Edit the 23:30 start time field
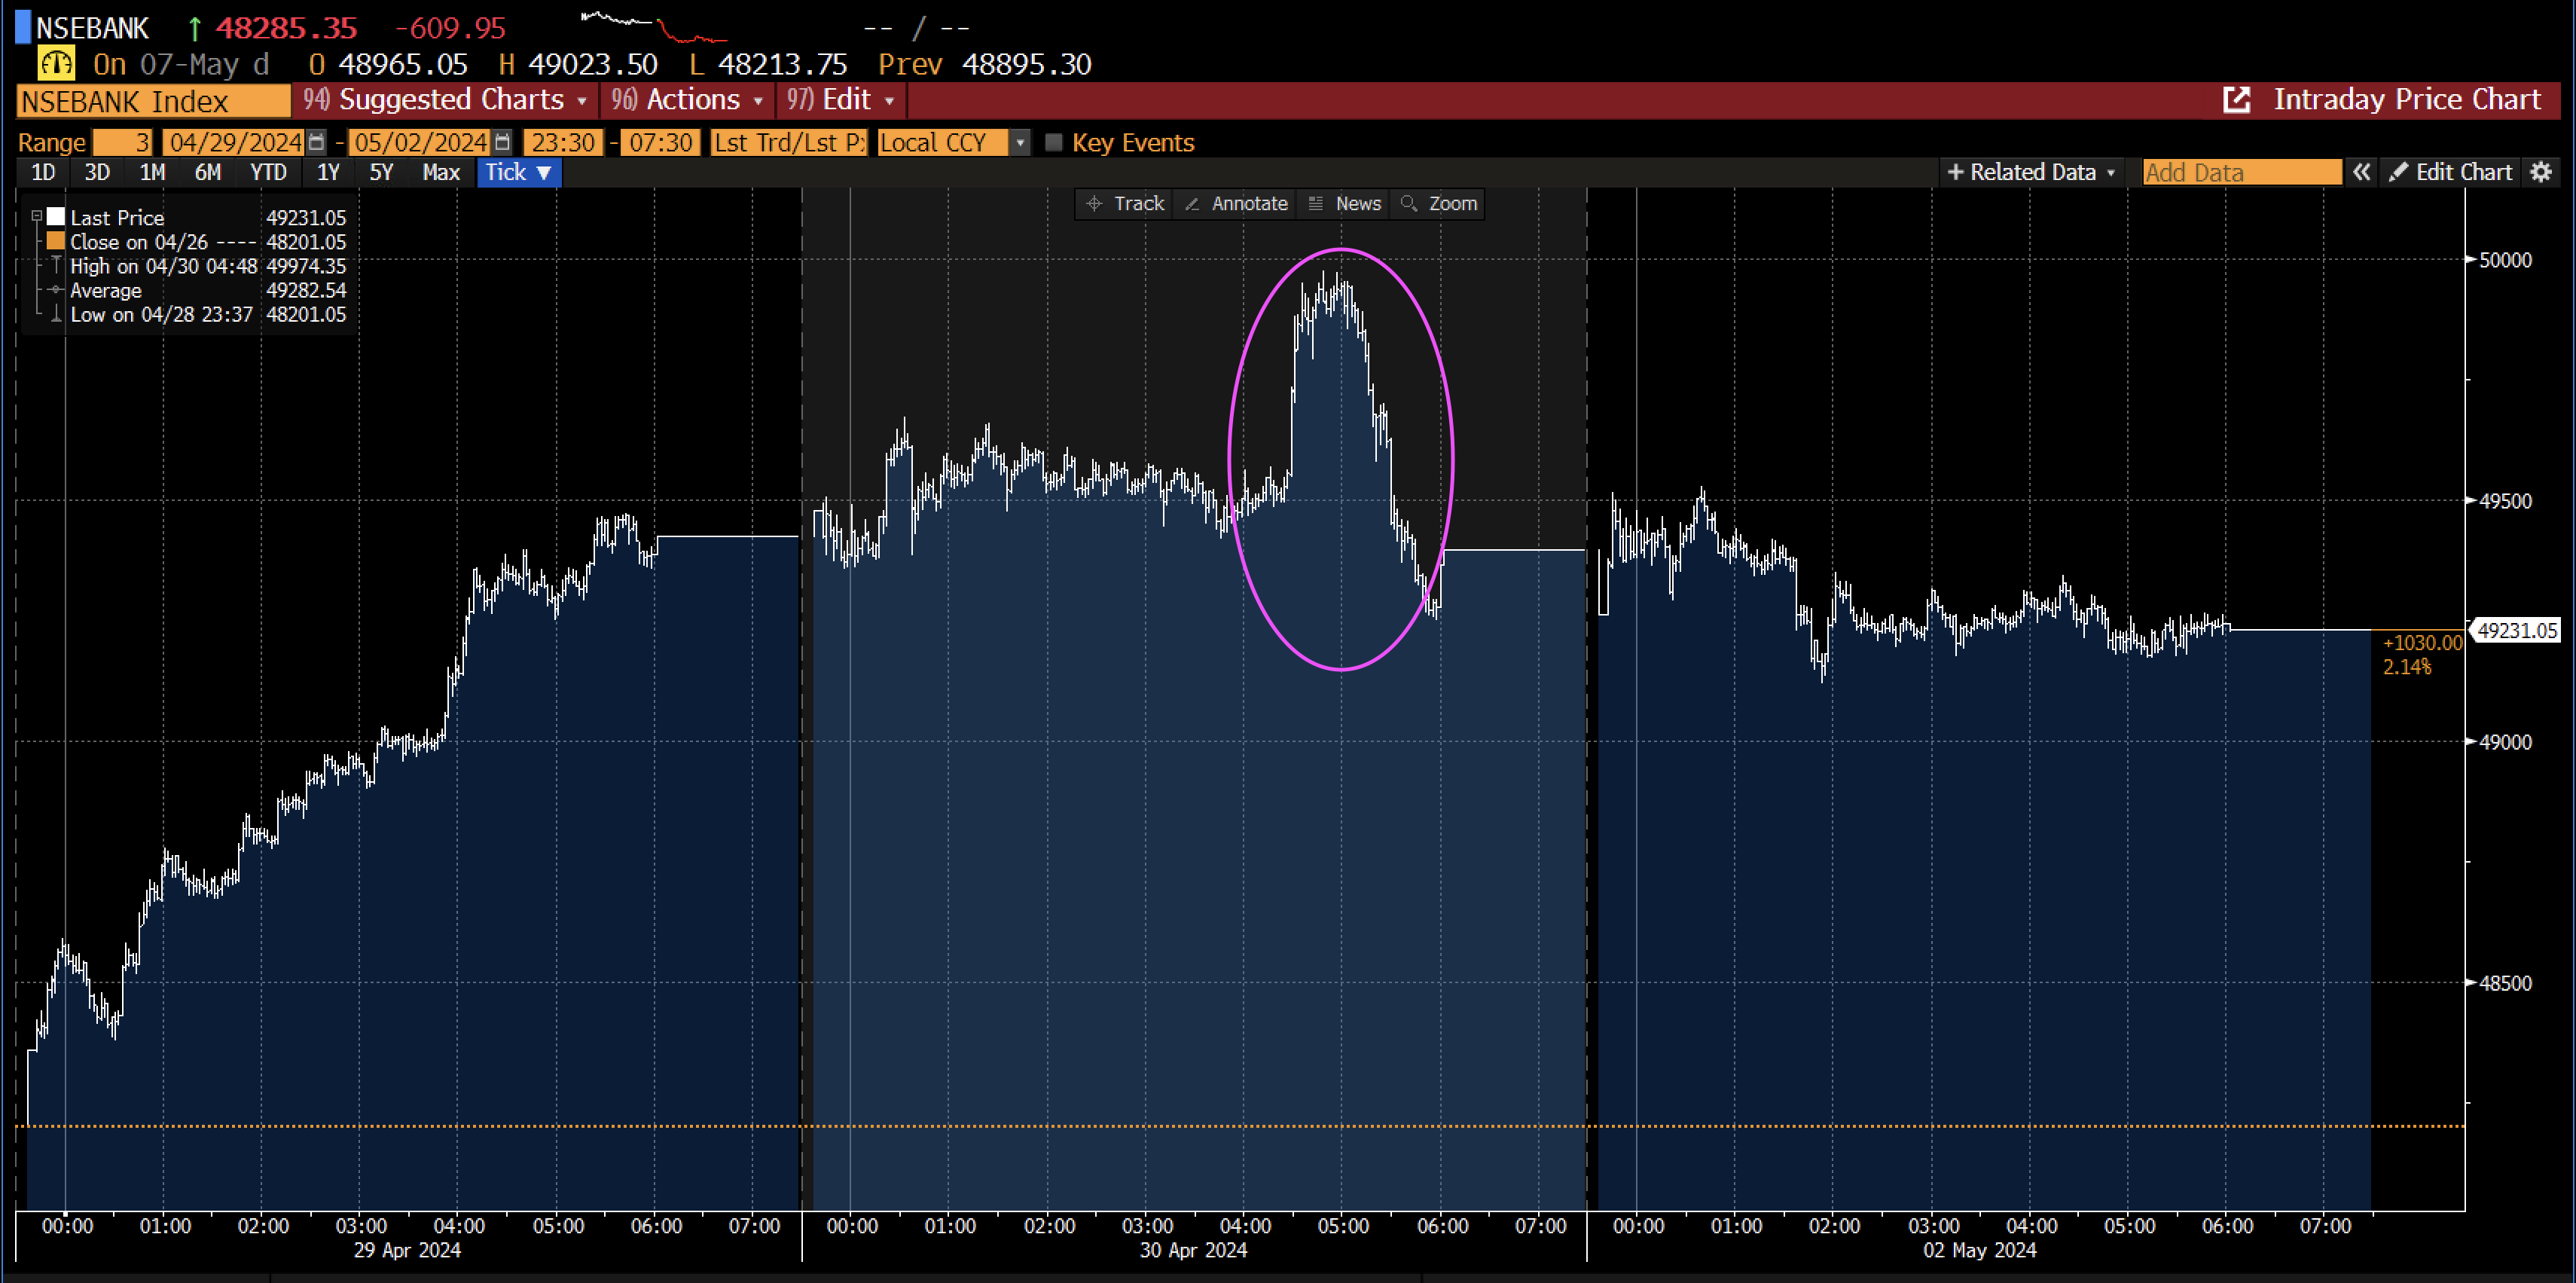Viewport: 2576px width, 1283px height. click(x=563, y=142)
